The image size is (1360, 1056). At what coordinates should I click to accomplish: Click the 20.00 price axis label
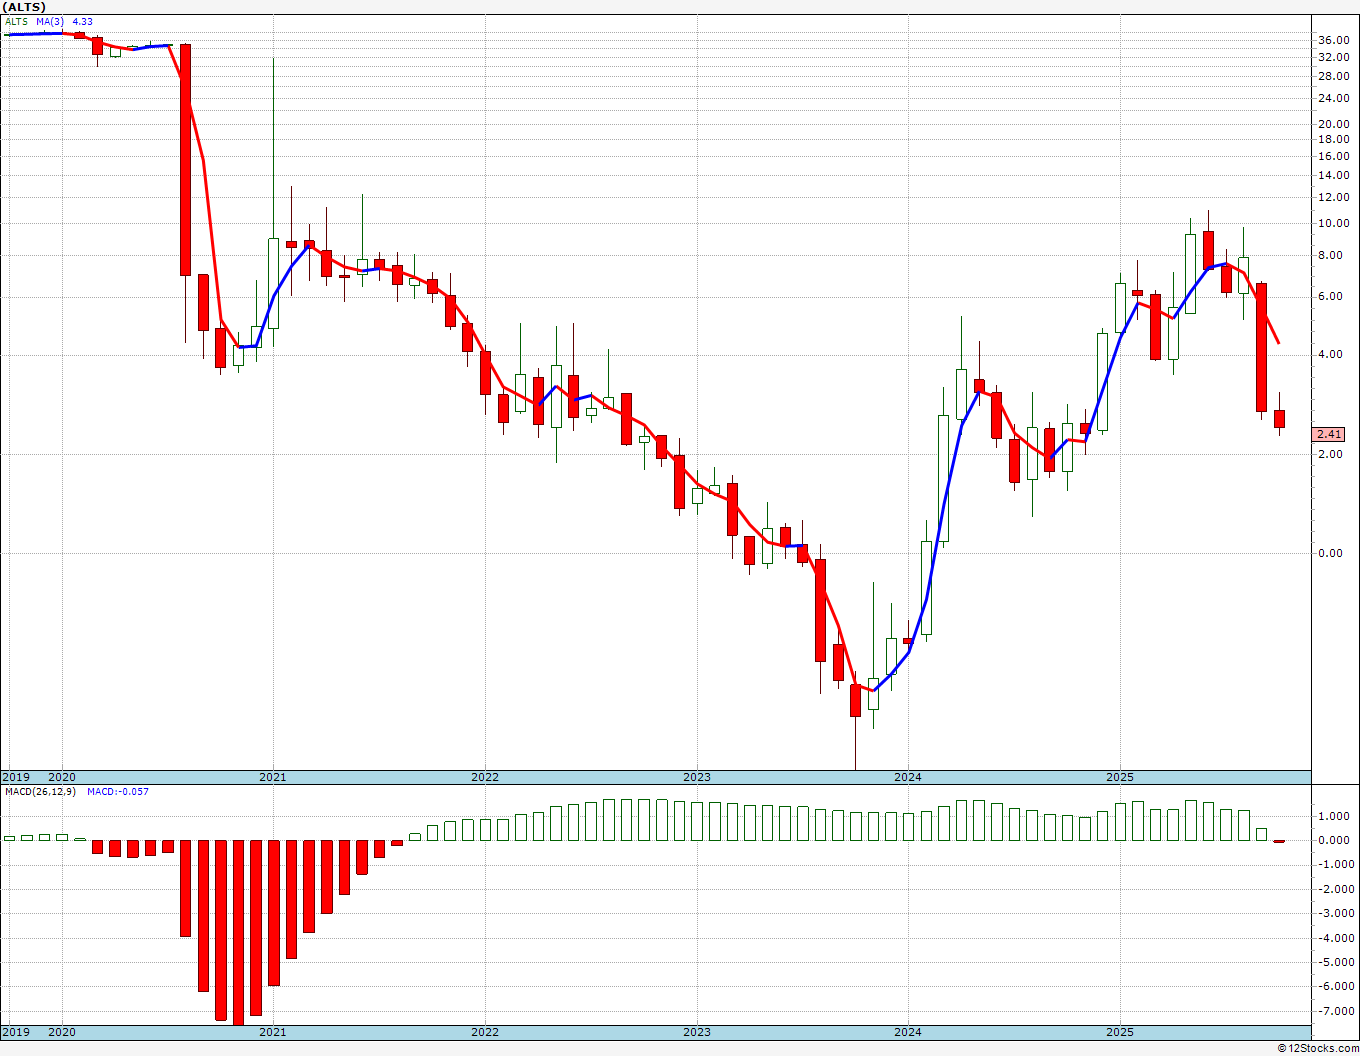pyautogui.click(x=1332, y=124)
